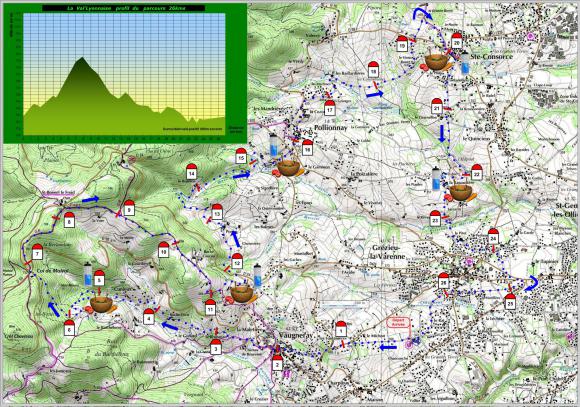
Task: Click the water bottle left of marker 22
Action: click(437, 179)
